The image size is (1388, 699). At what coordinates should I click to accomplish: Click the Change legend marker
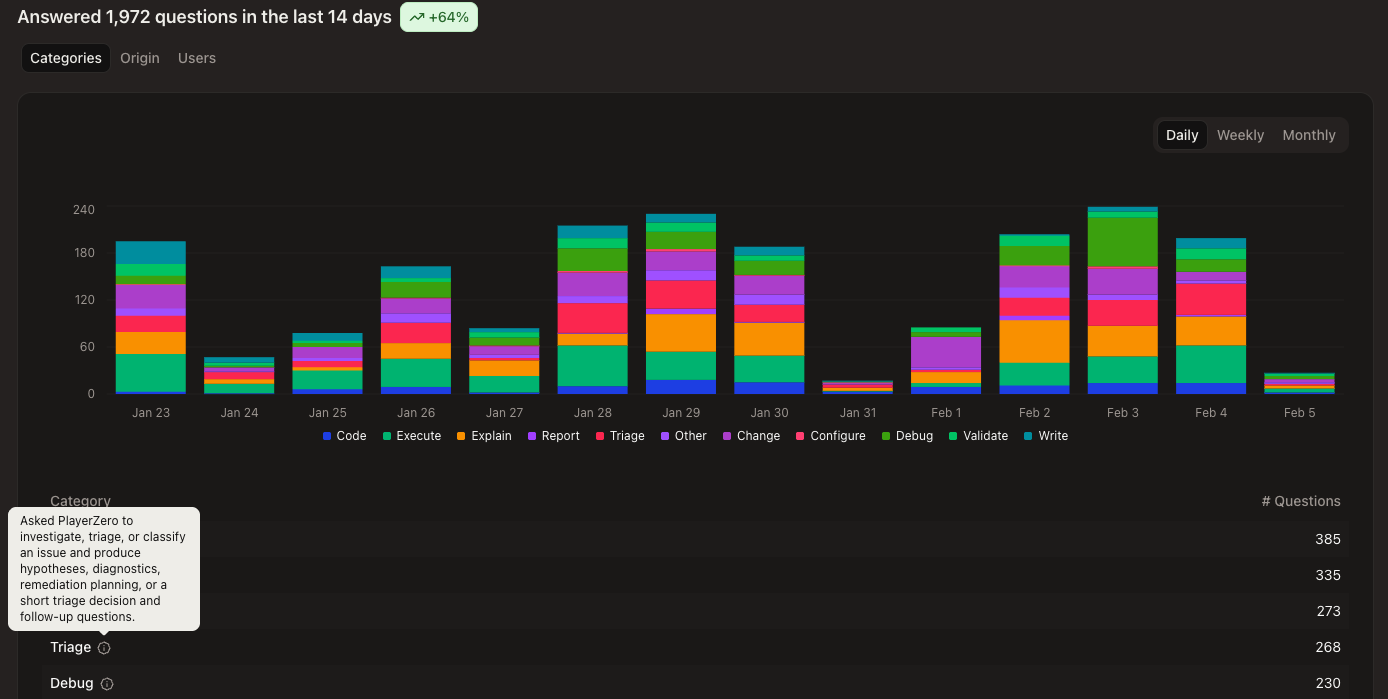727,435
